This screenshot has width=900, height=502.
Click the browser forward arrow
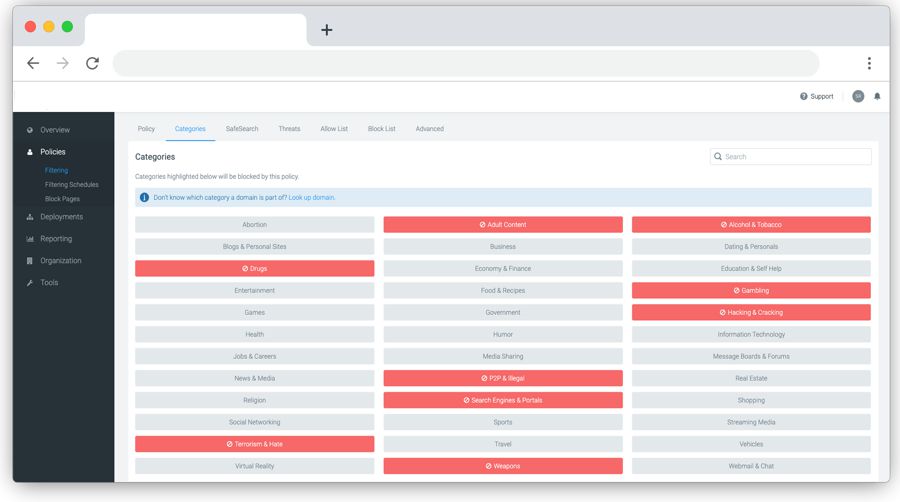63,63
